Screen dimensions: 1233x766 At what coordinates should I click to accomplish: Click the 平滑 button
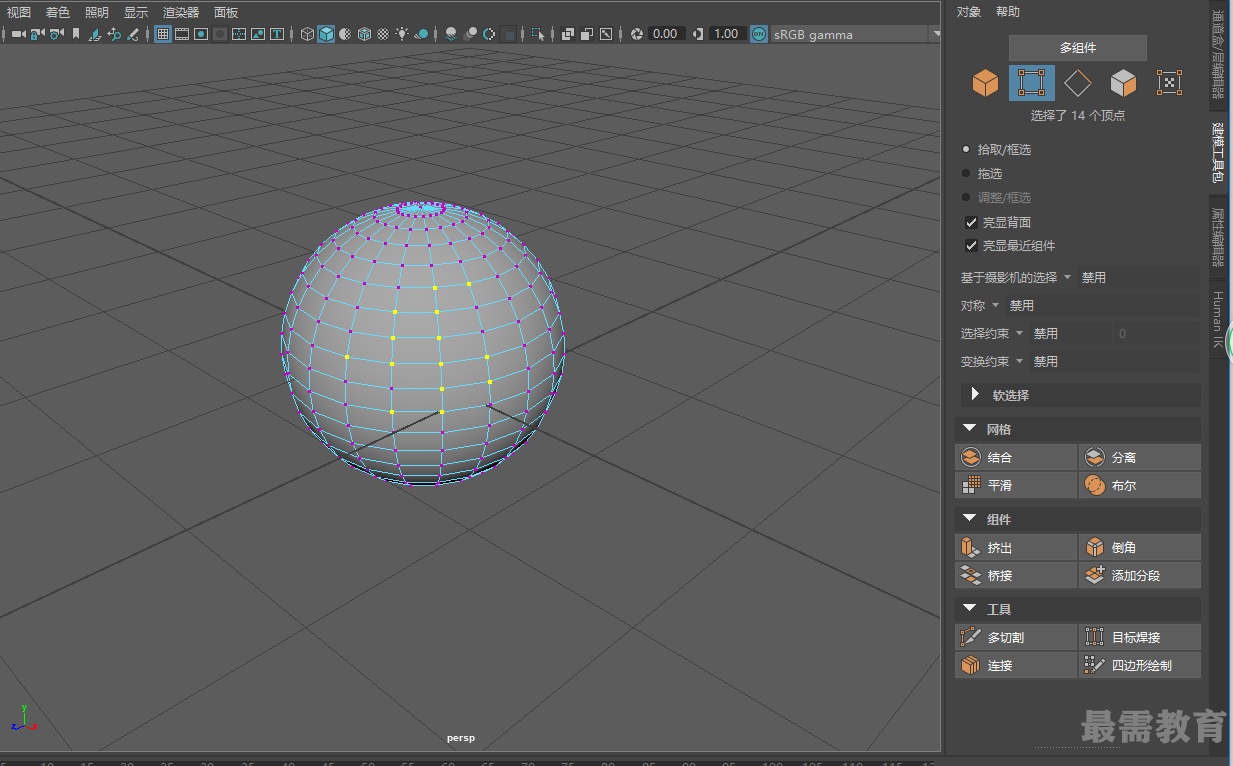tap(1016, 486)
